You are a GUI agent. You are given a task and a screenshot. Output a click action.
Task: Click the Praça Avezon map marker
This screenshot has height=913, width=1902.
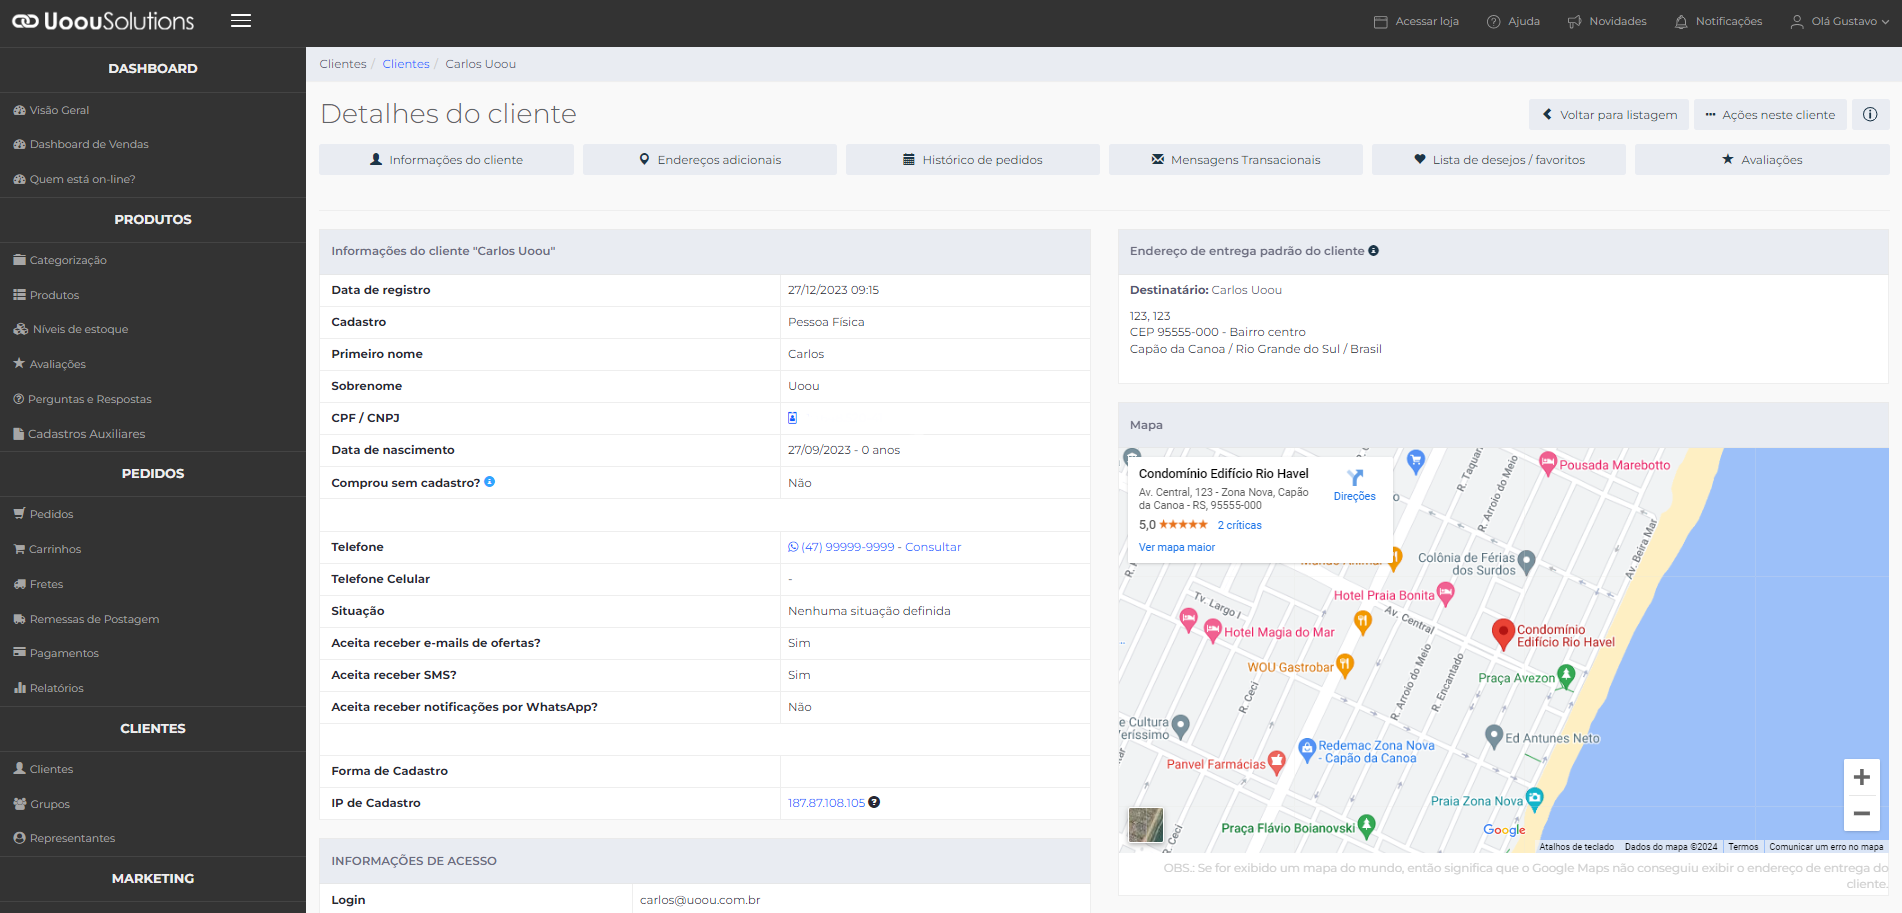[1566, 676]
